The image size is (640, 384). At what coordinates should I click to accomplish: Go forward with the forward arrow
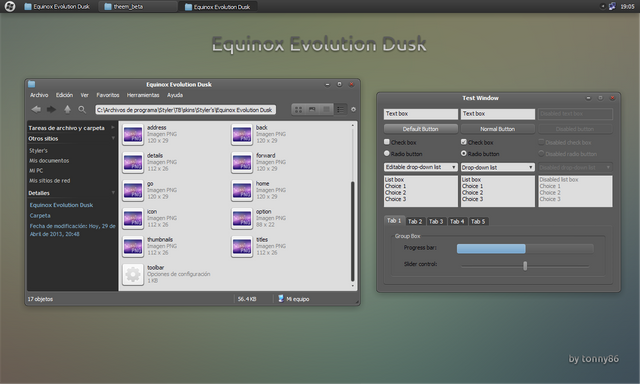point(51,109)
